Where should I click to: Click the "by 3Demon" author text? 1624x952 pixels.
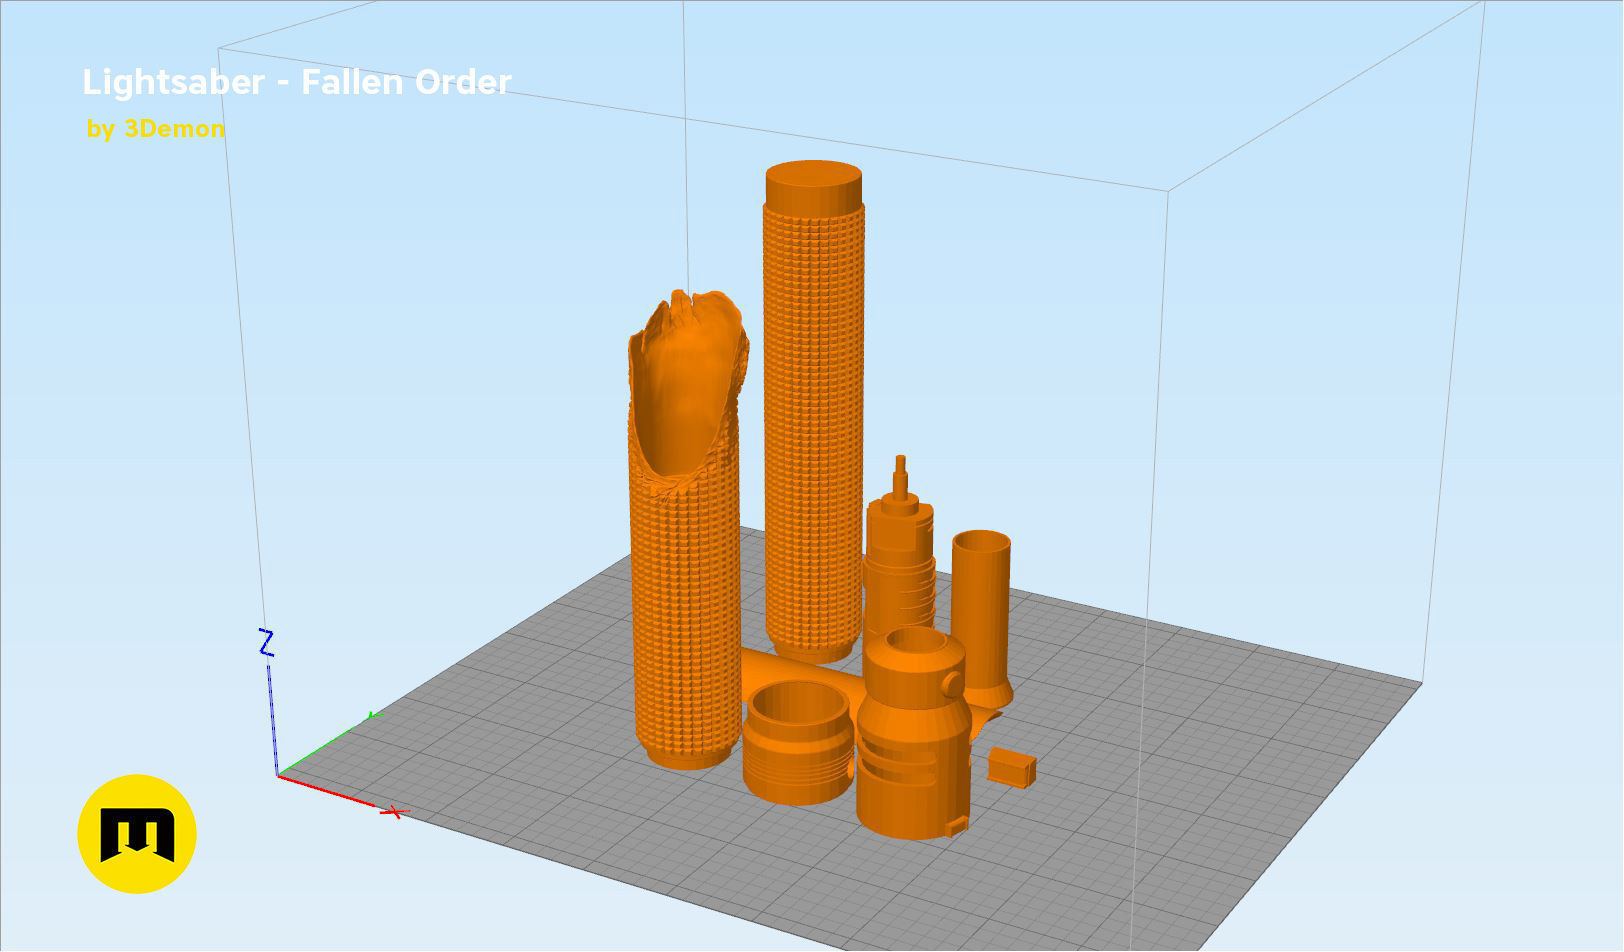155,129
